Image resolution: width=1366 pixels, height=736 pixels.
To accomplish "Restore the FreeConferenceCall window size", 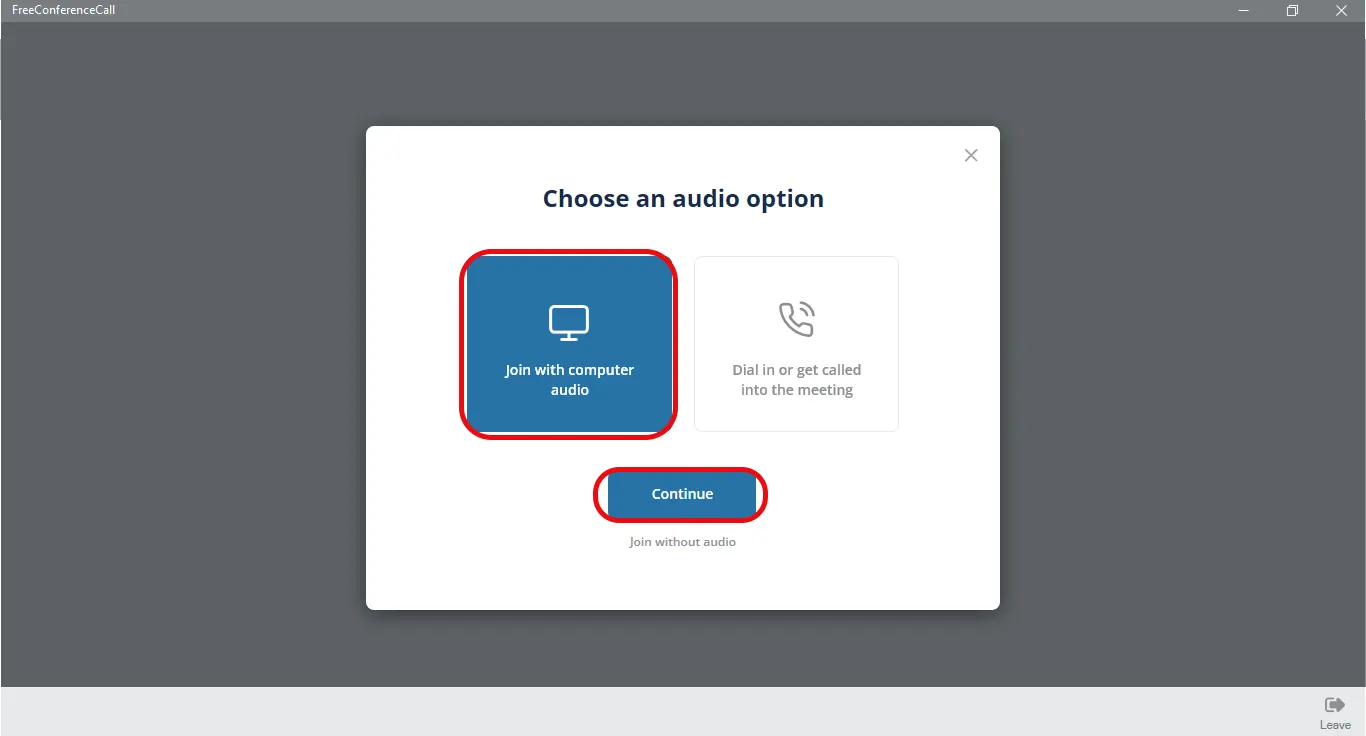I will pos(1291,10).
